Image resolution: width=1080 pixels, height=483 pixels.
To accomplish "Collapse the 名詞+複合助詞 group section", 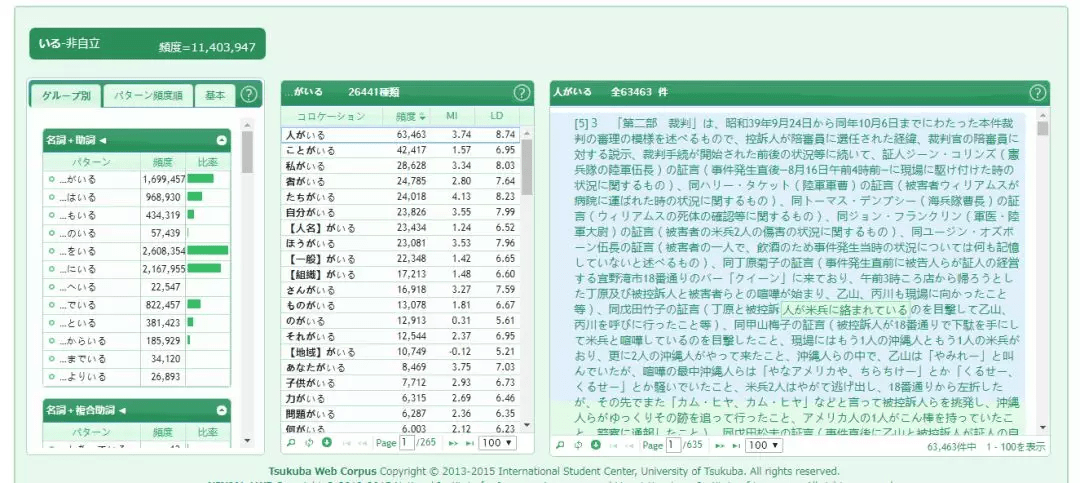I will click(x=222, y=410).
